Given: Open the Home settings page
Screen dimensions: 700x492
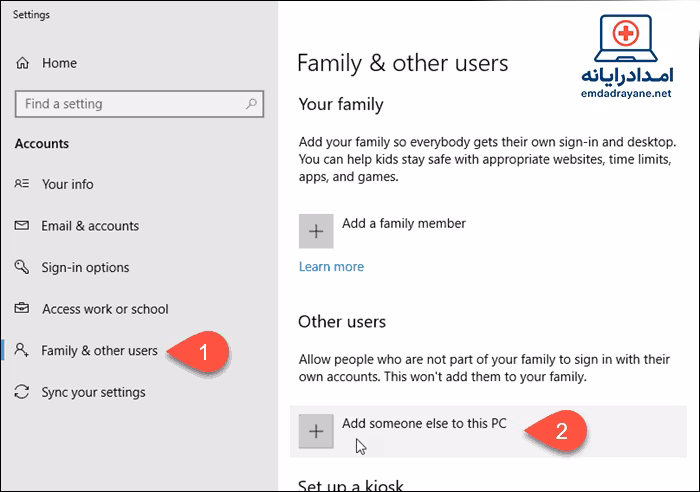Looking at the screenshot, I should (59, 63).
